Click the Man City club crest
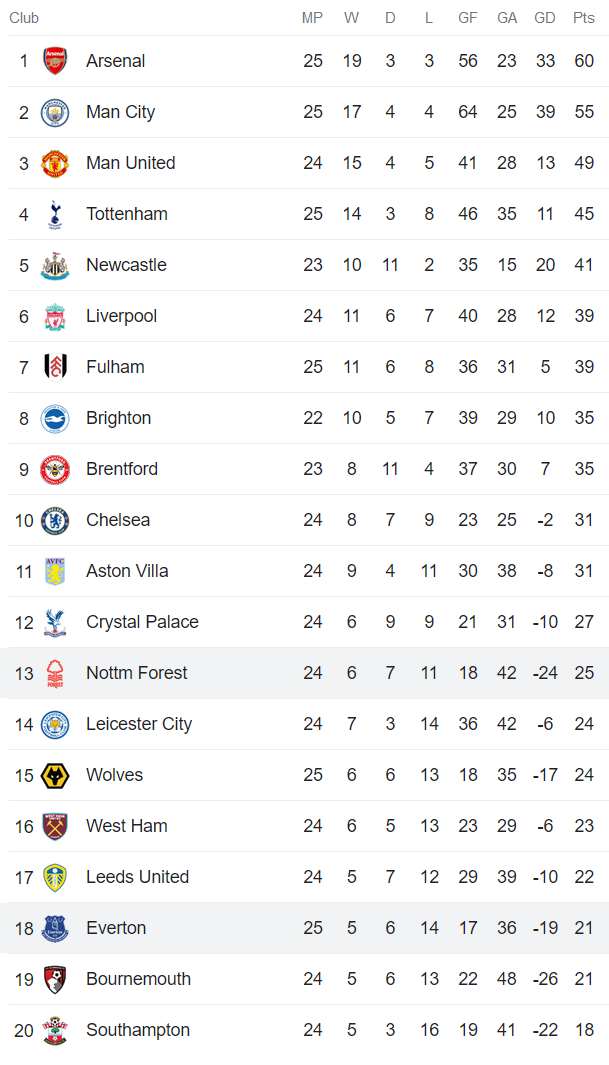The height and width of the screenshot is (1065, 609). coord(55,112)
